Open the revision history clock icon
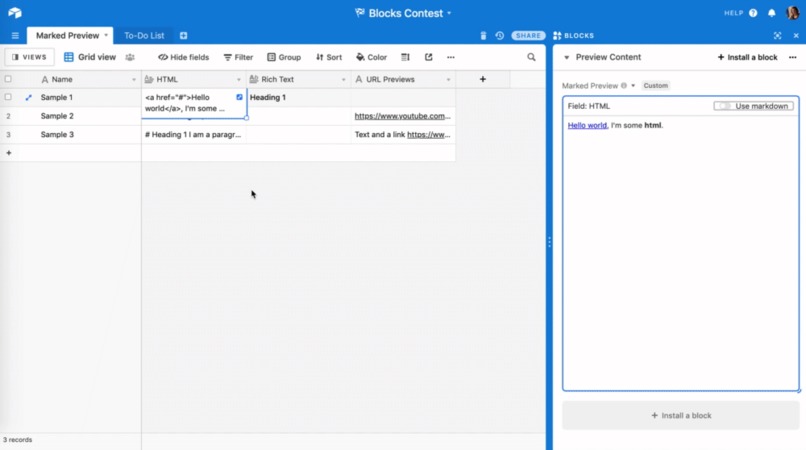This screenshot has height=450, width=806. pos(500,35)
